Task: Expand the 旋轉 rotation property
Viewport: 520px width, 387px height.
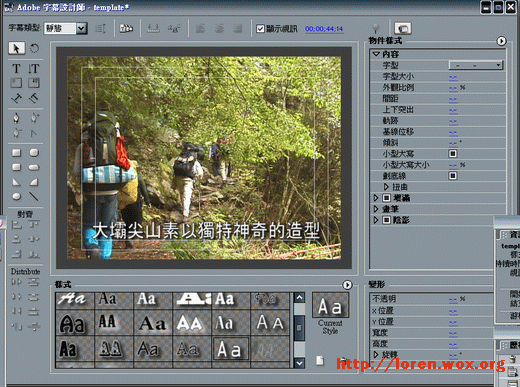Action: [x=376, y=354]
